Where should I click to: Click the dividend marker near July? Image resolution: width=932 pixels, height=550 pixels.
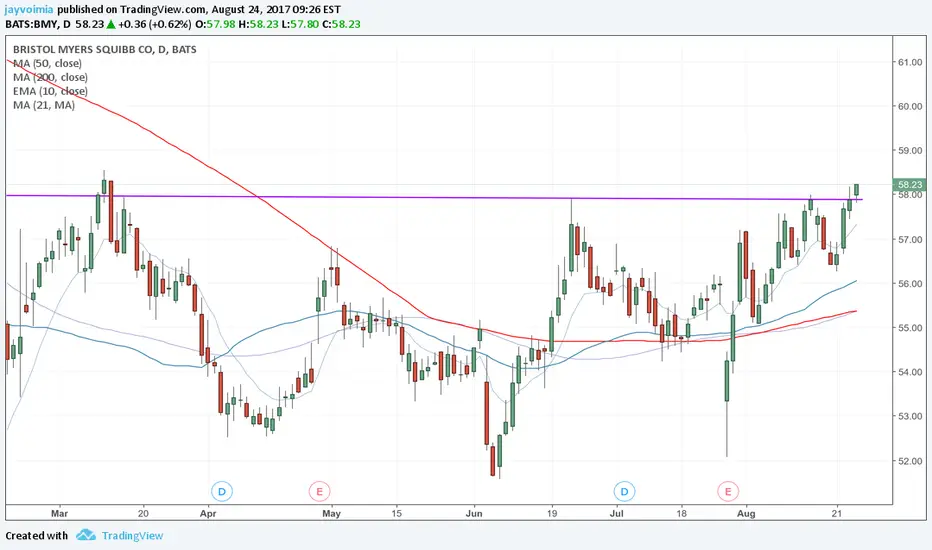(x=624, y=492)
